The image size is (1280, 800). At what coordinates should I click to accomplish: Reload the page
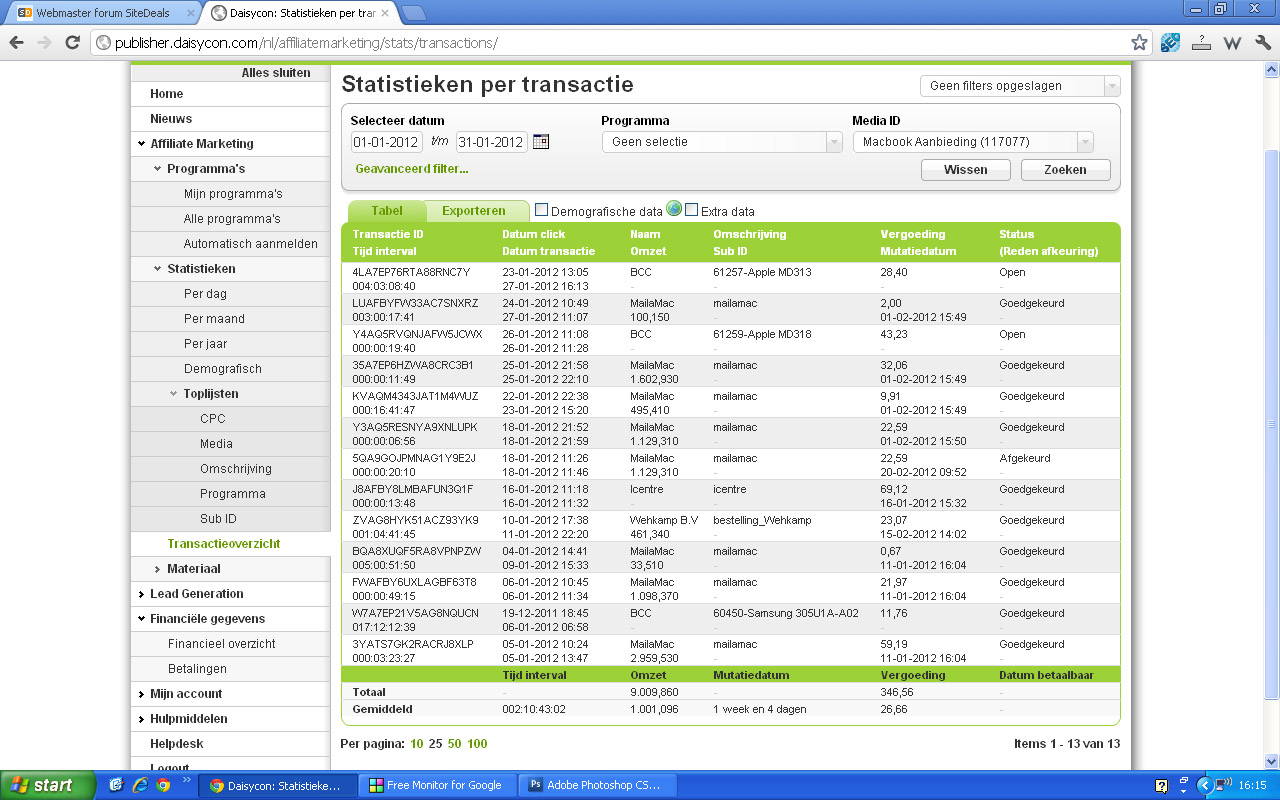(x=72, y=43)
